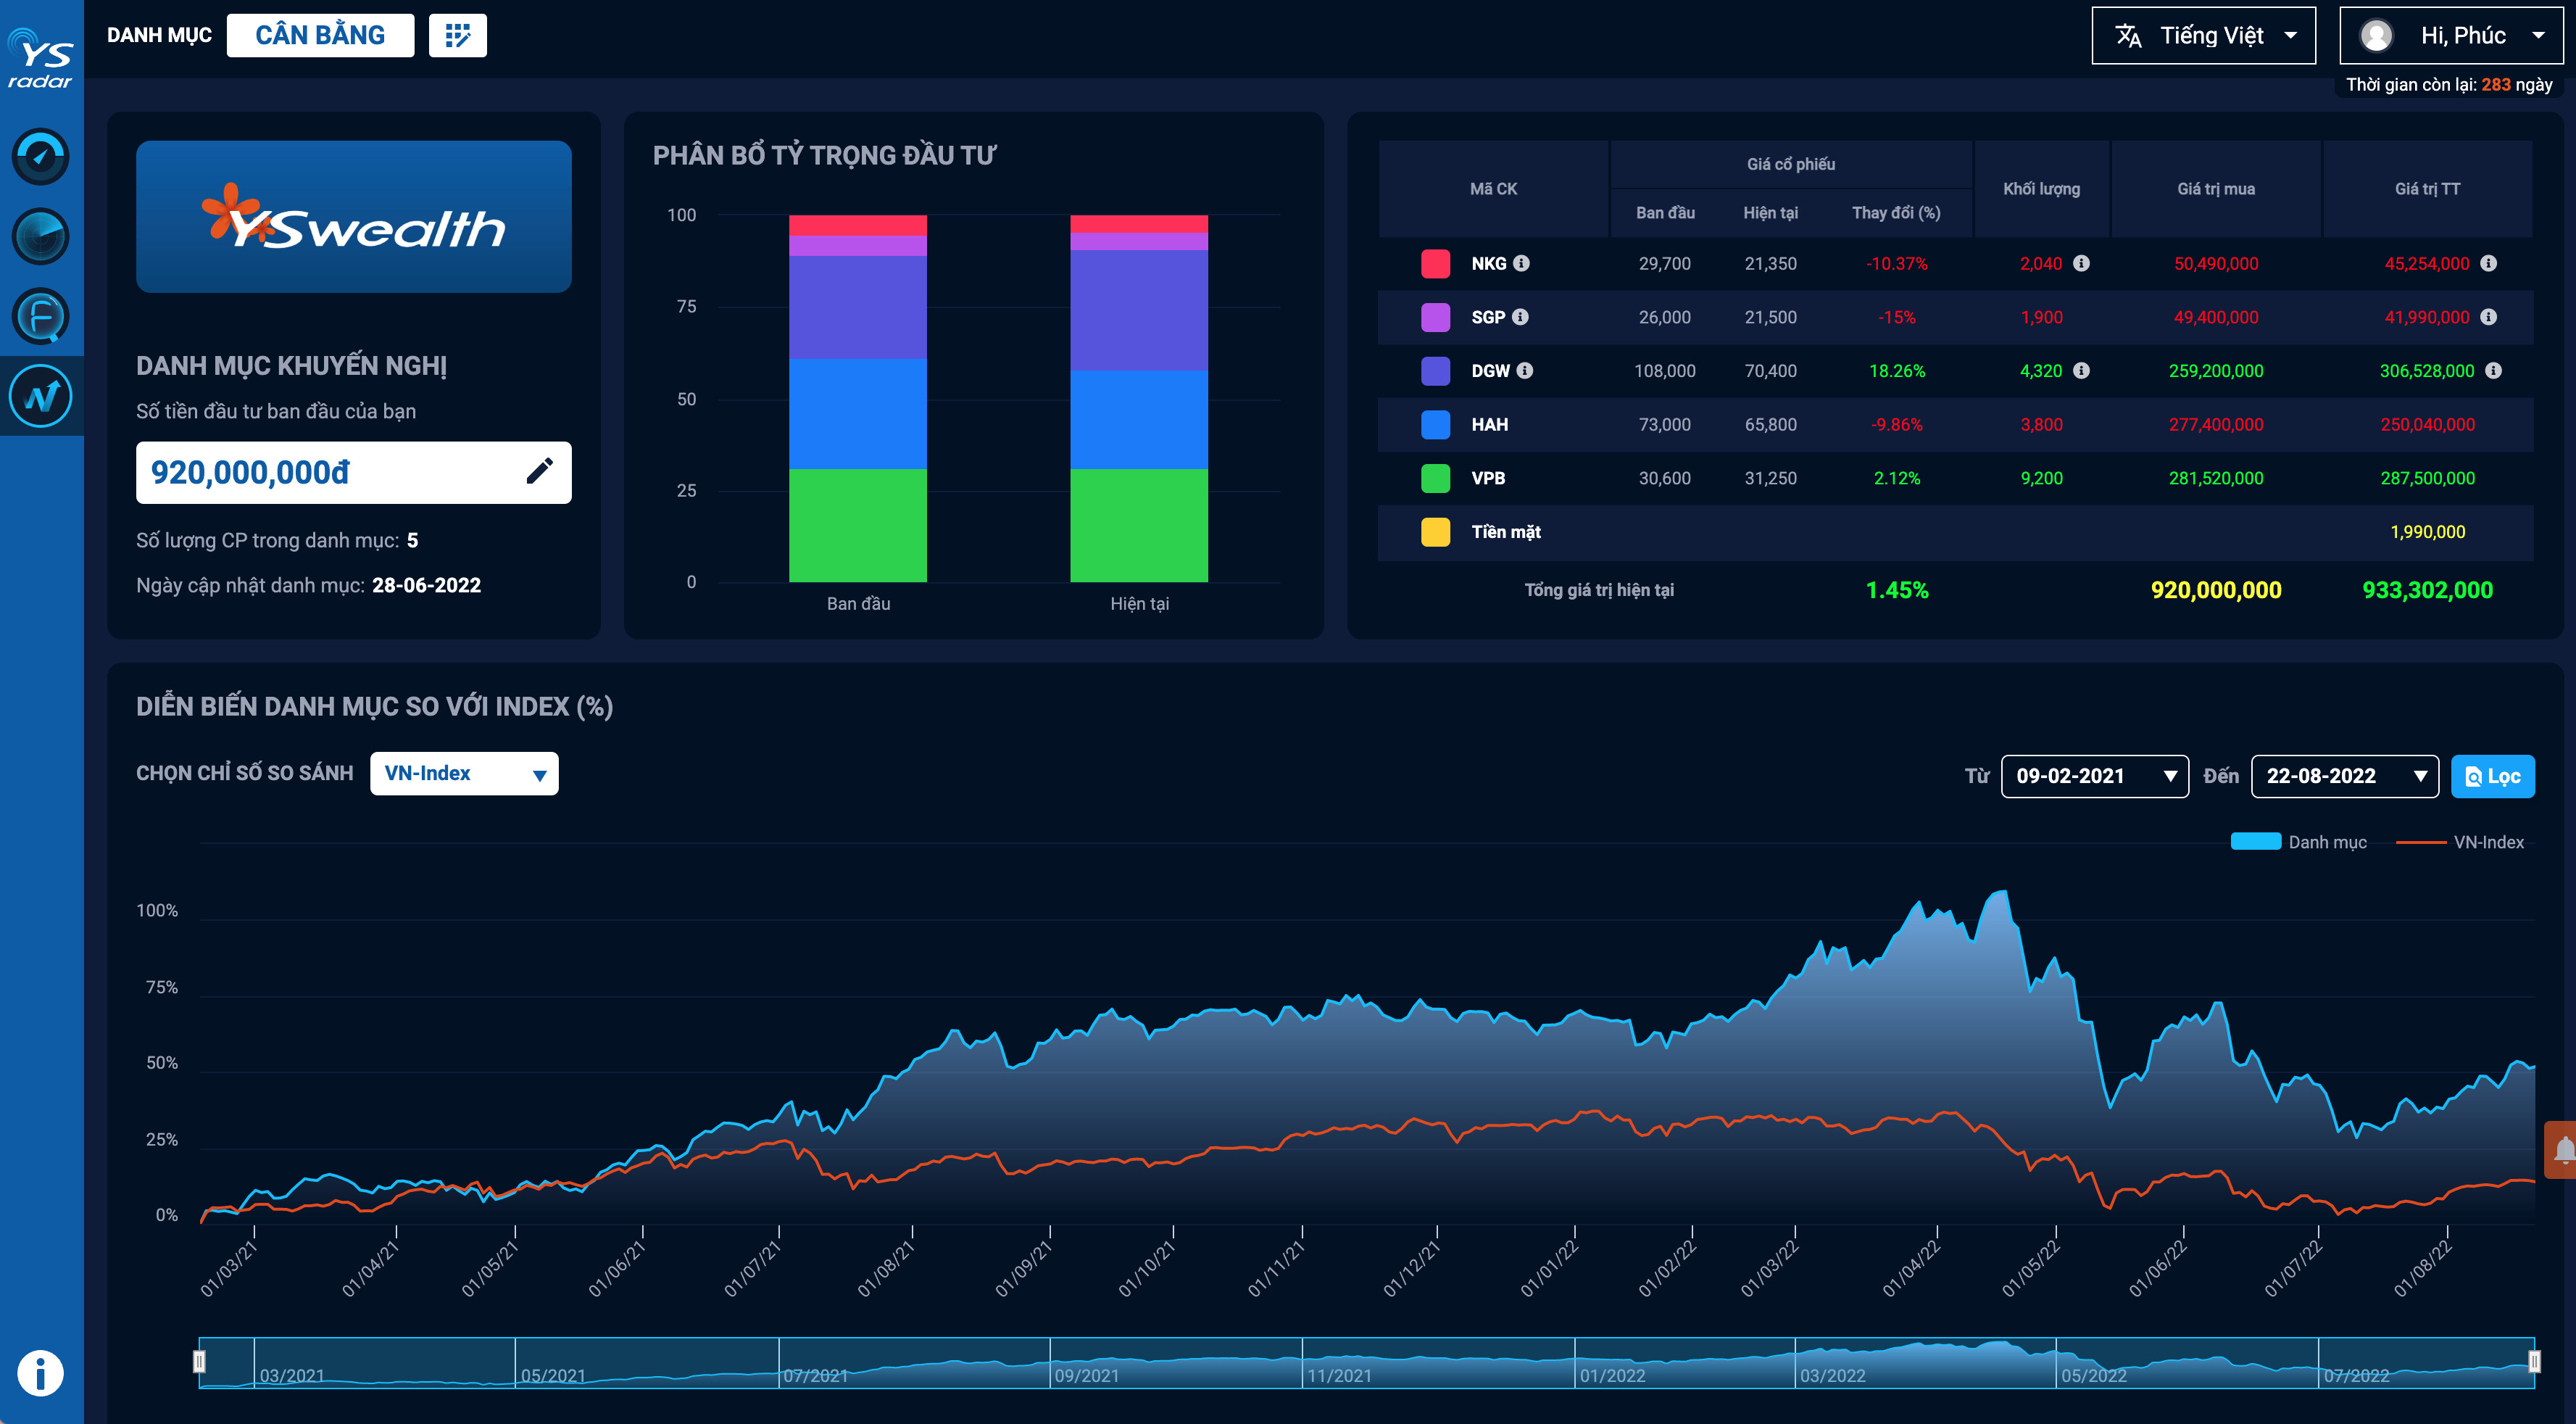Click the info icon beside DGW volume 4,320

(x=2081, y=371)
